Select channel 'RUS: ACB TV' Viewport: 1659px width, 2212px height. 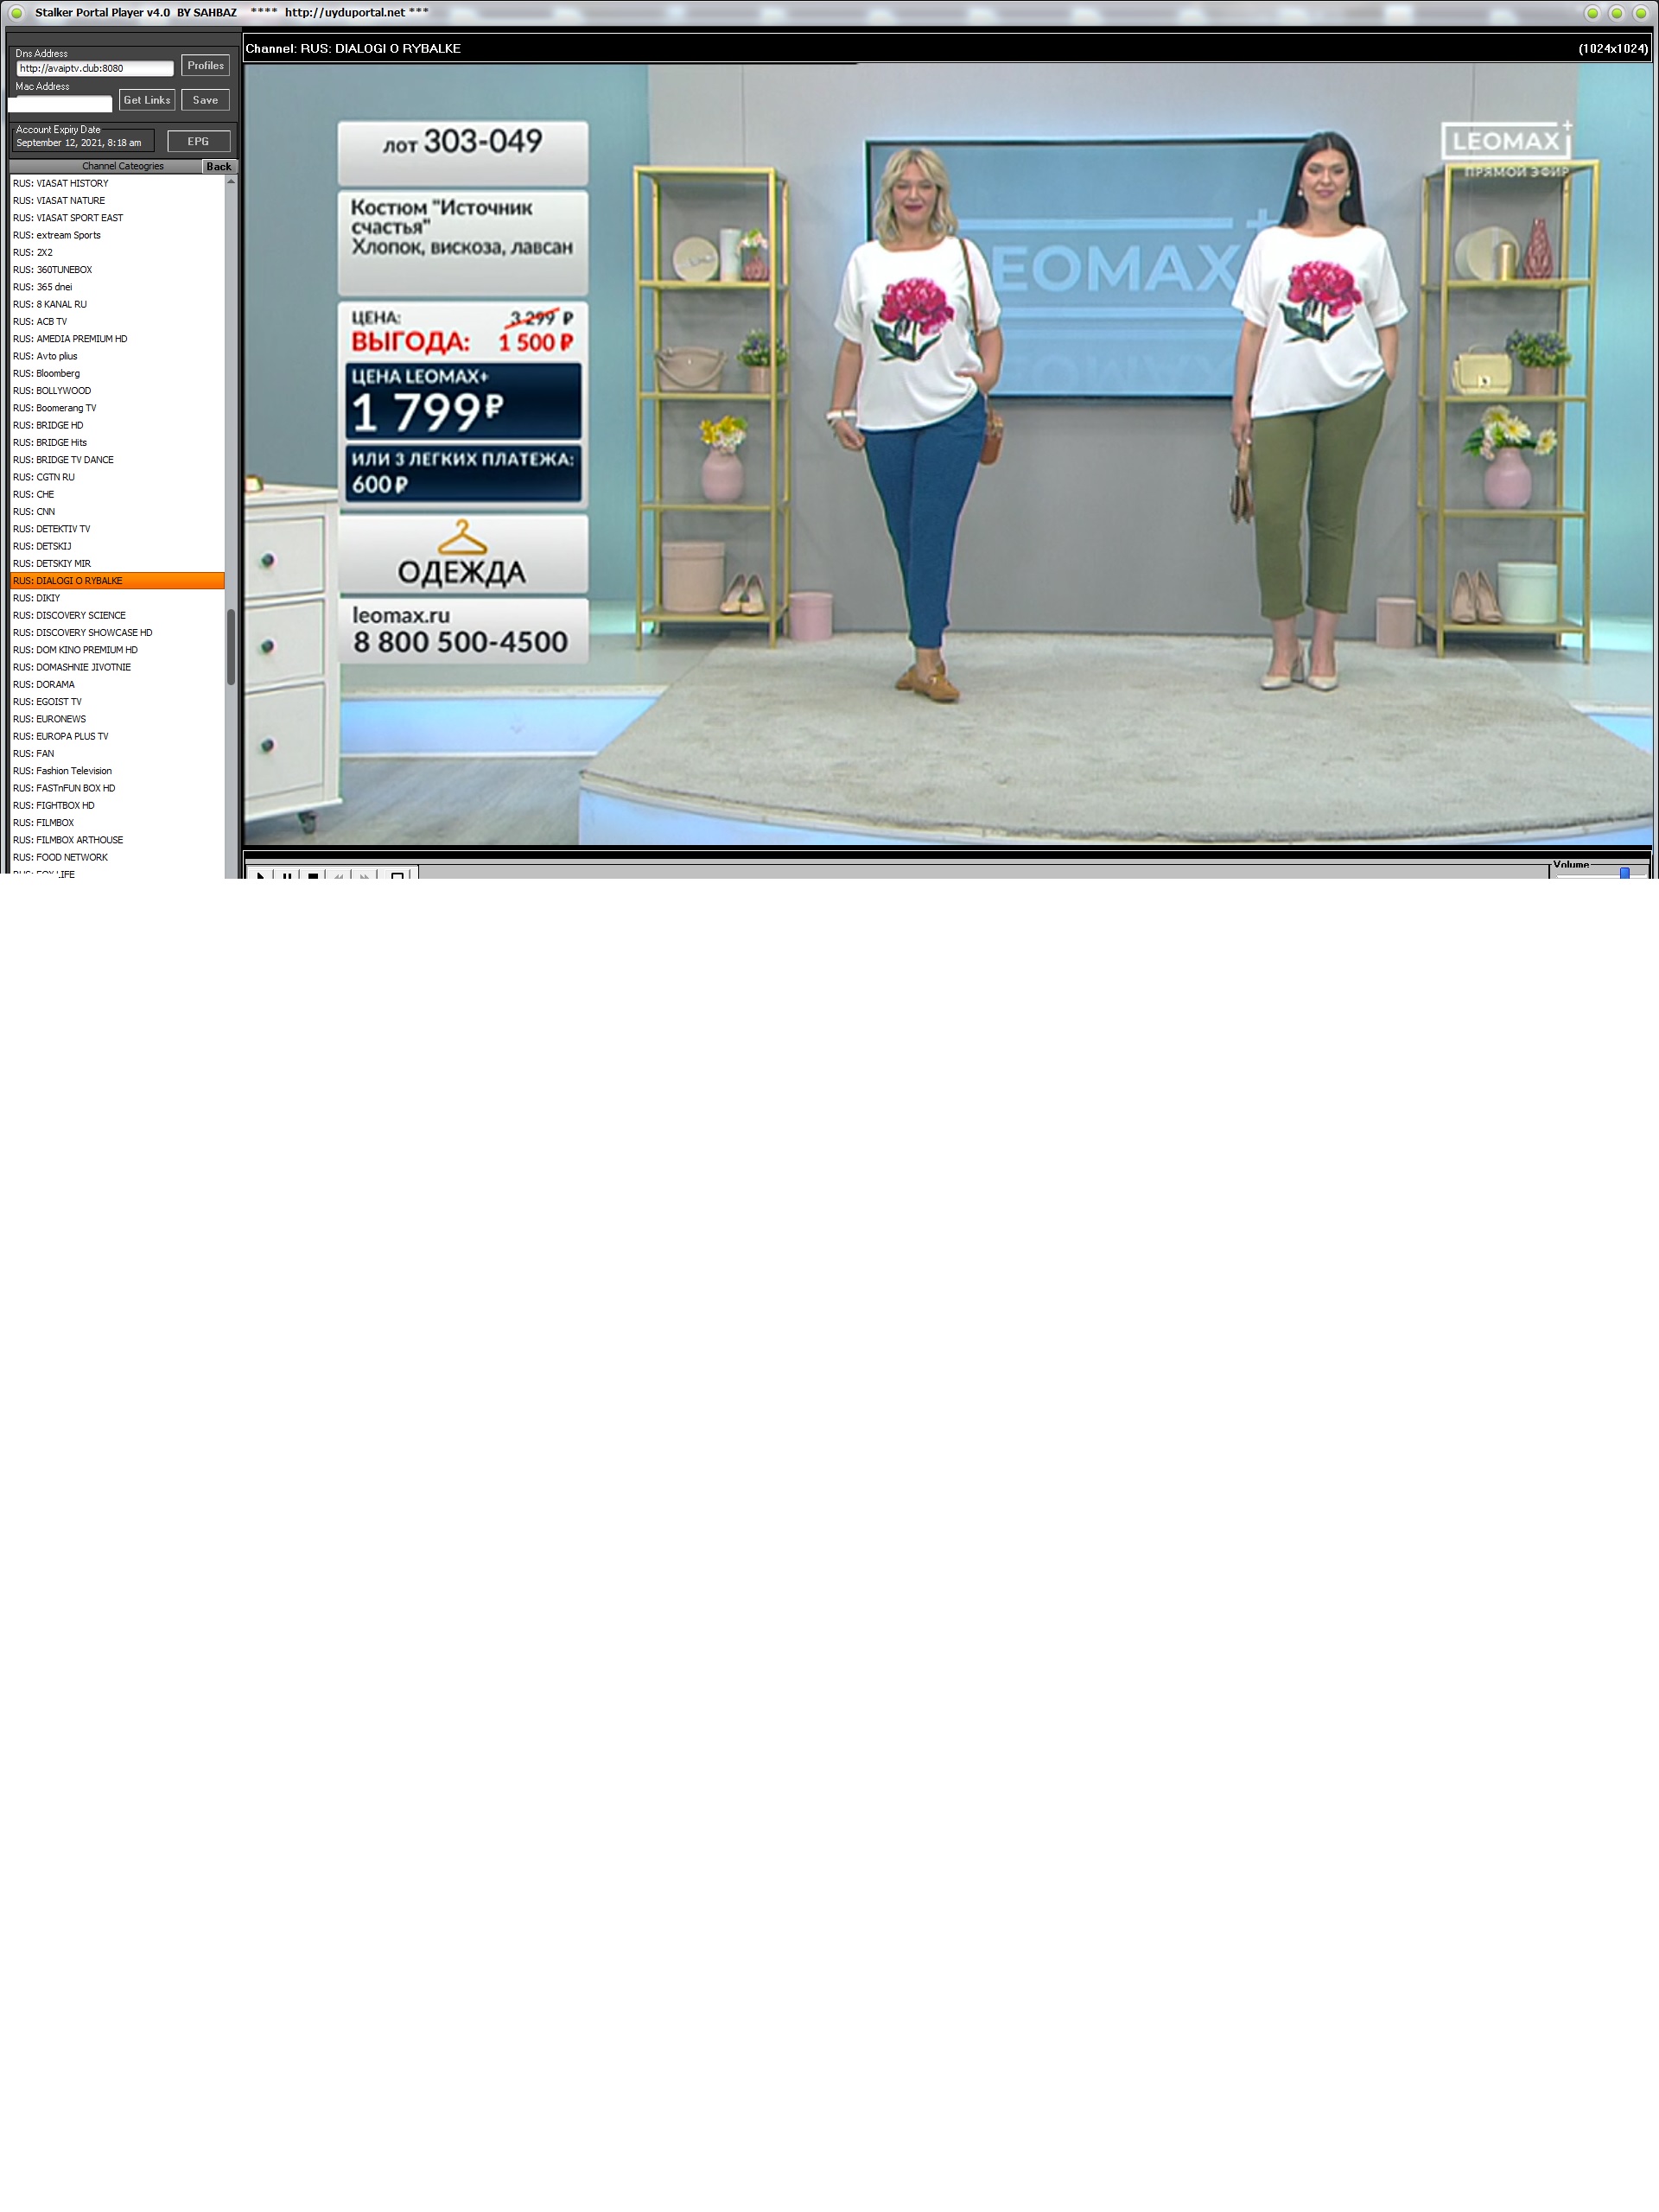tap(117, 322)
